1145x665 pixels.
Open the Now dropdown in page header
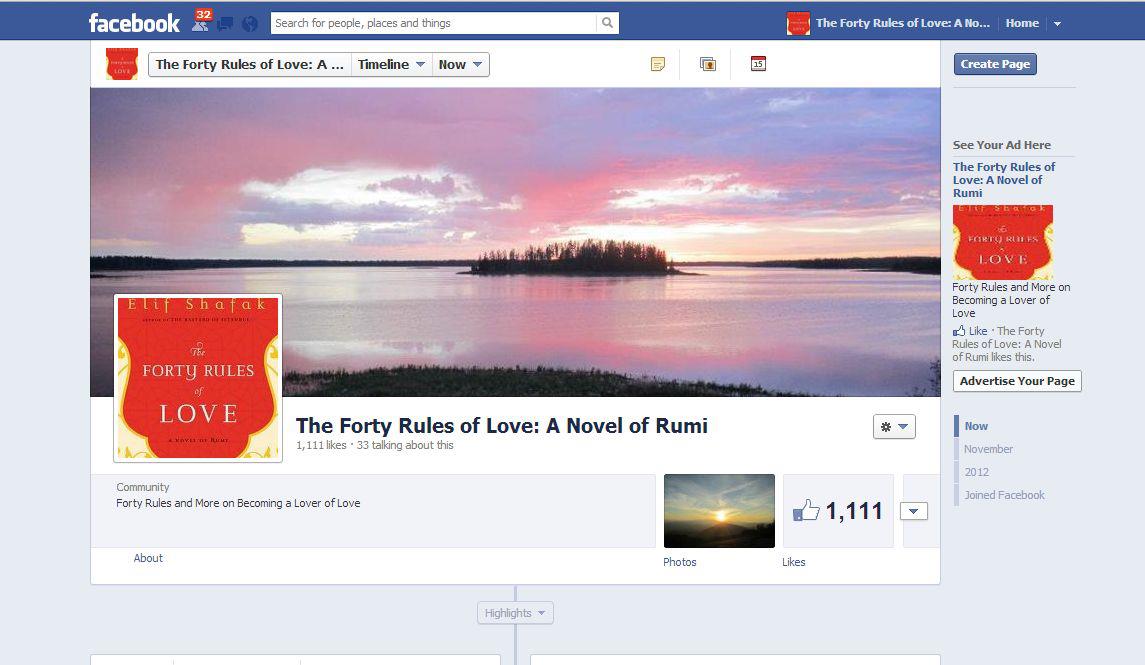coord(460,64)
